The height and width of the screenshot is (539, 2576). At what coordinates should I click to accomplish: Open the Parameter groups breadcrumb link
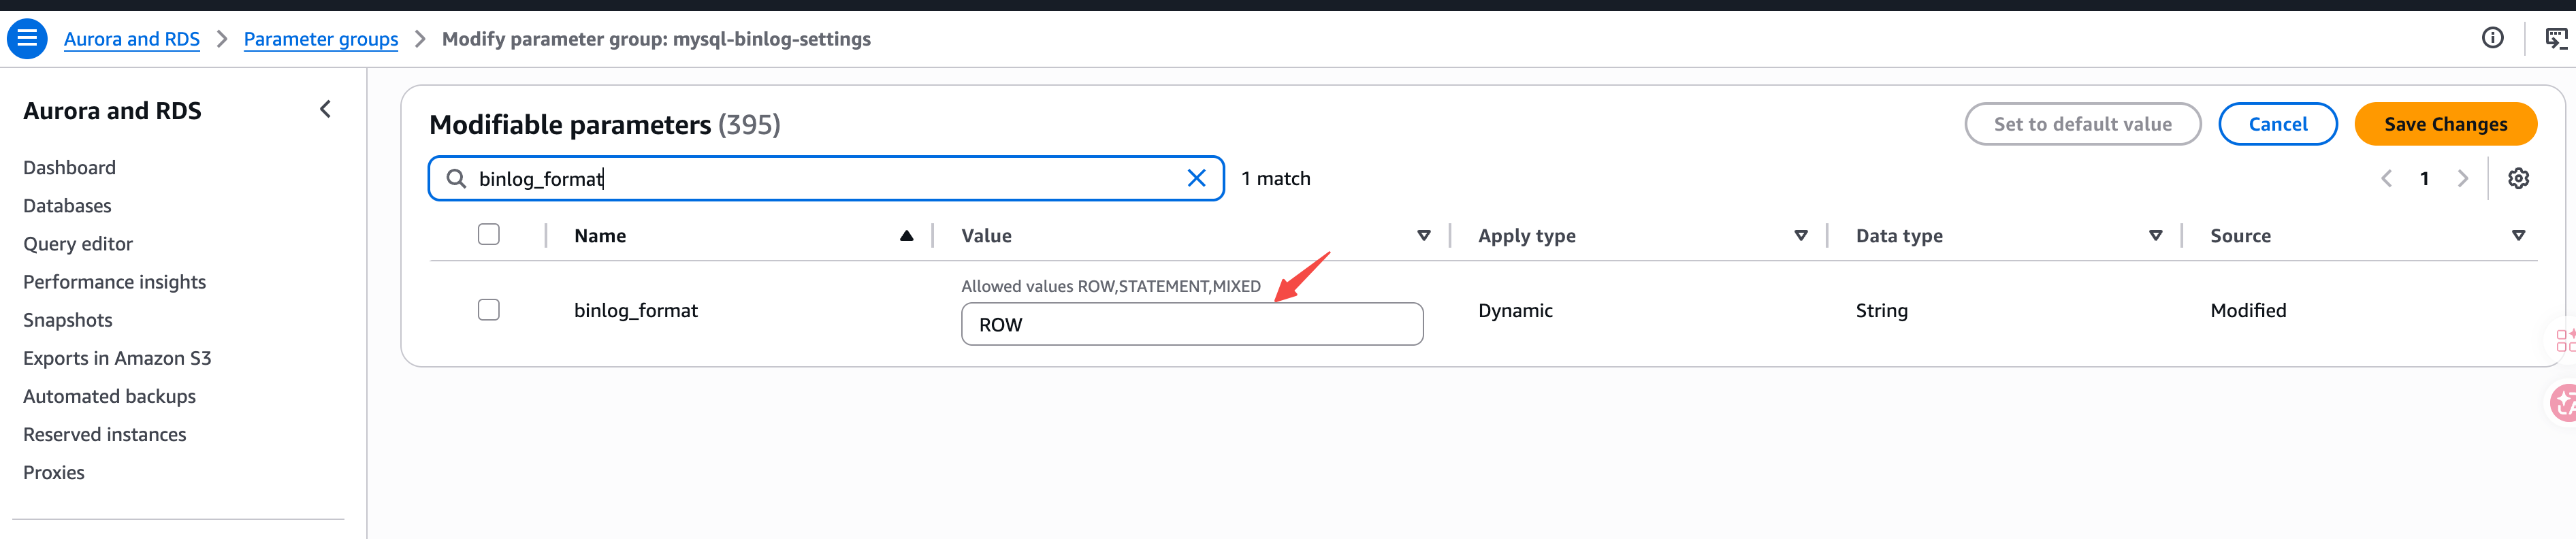(321, 39)
